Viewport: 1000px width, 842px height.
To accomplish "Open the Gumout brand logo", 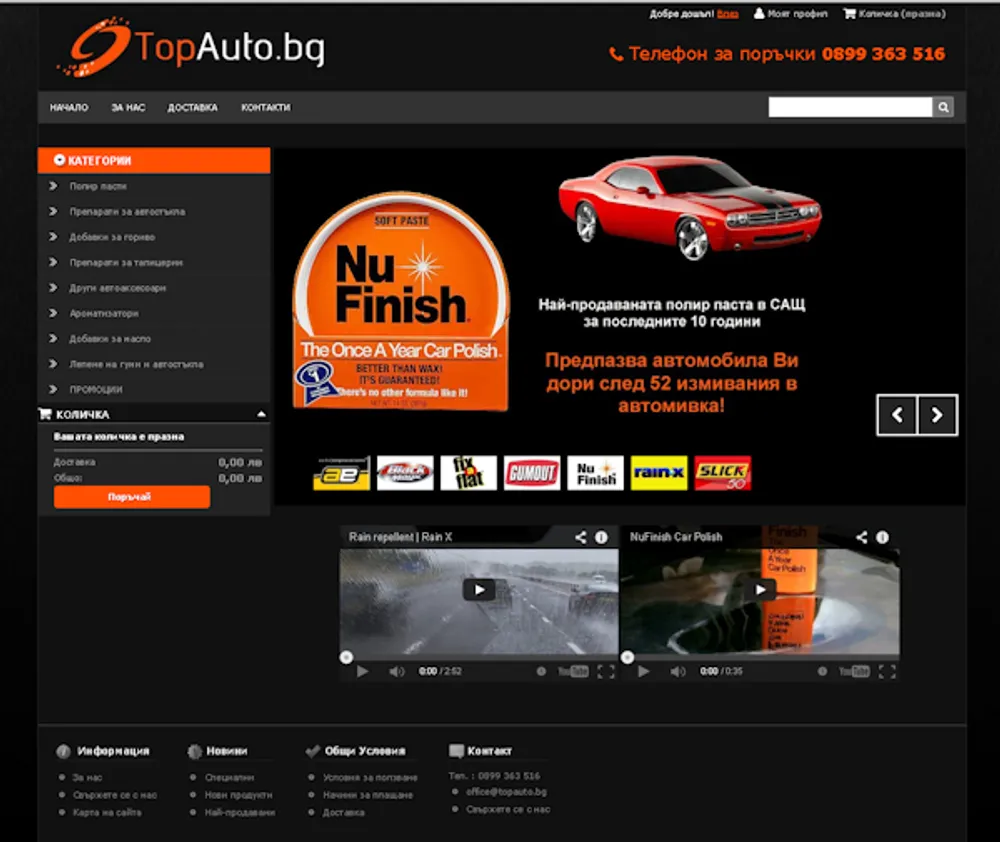I will (x=532, y=473).
